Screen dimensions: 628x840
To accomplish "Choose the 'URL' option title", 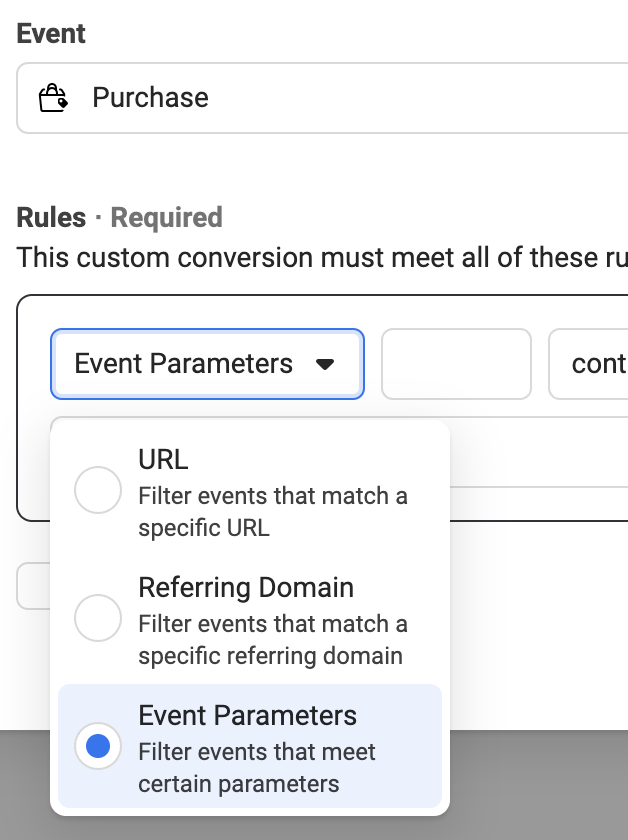I will 163,460.
